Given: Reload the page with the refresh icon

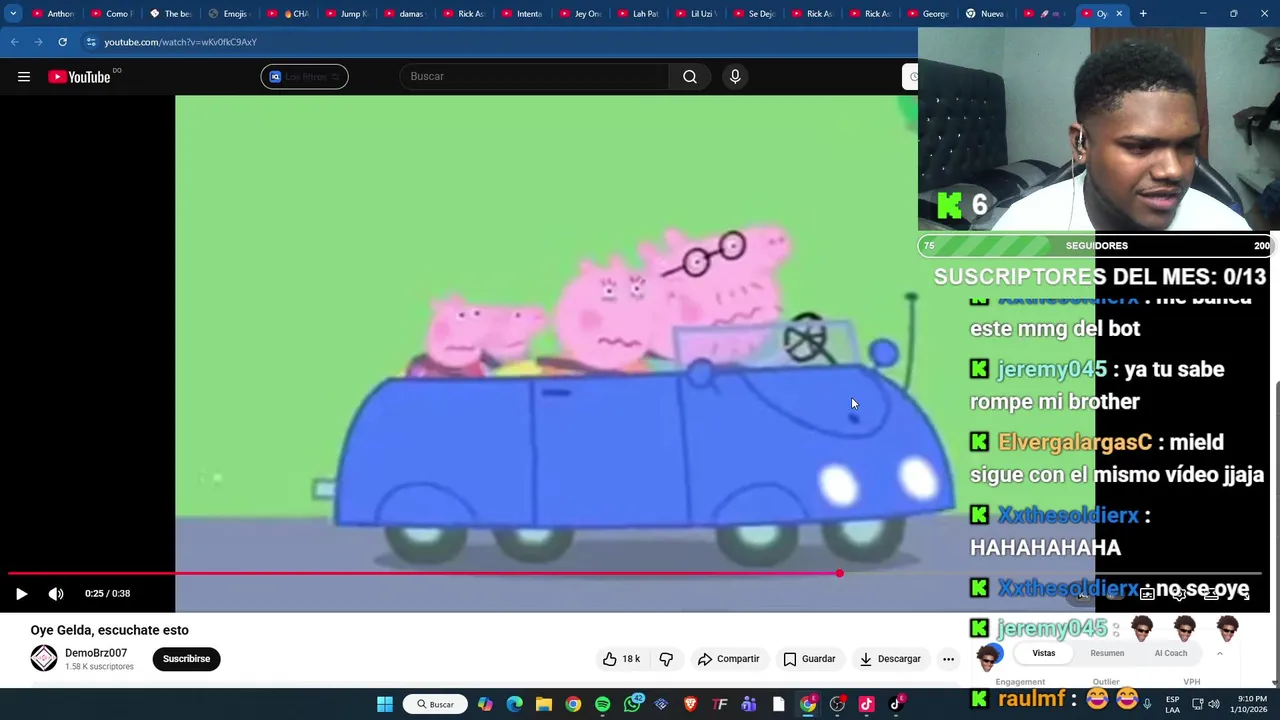Looking at the screenshot, I should click(x=62, y=42).
